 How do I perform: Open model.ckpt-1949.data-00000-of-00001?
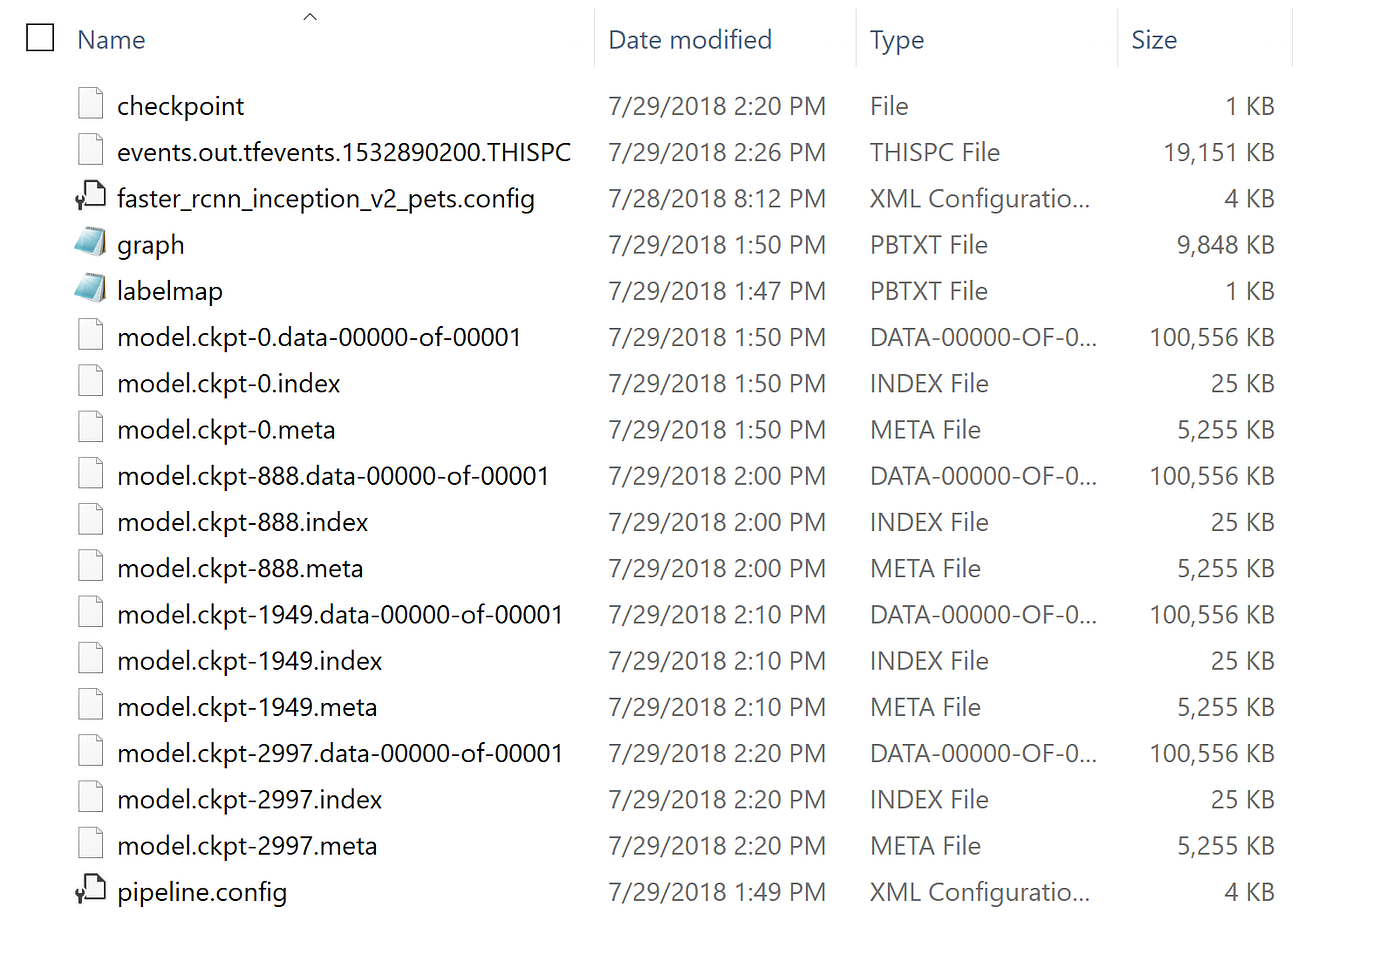[340, 613]
